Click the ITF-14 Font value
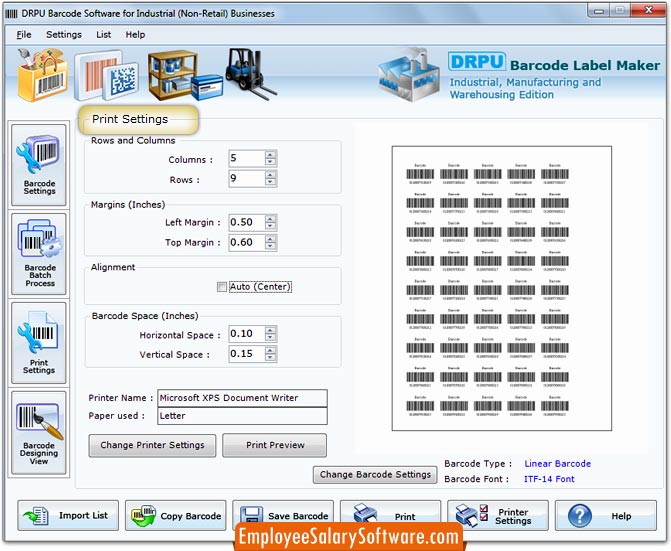Screen dimensions: 671x551 coord(549,479)
